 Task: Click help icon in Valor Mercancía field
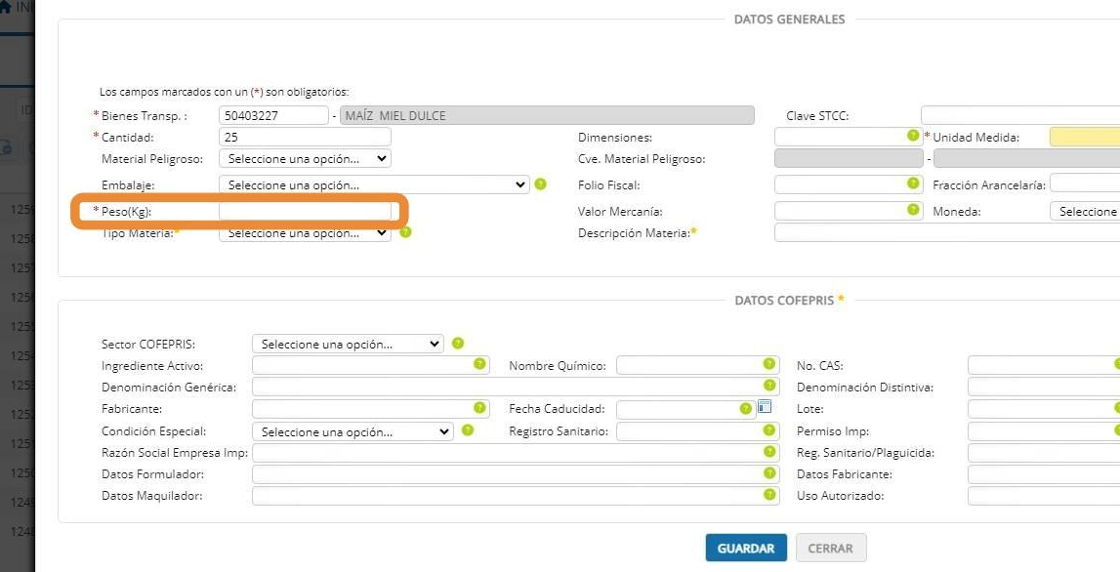pyautogui.click(x=912, y=210)
